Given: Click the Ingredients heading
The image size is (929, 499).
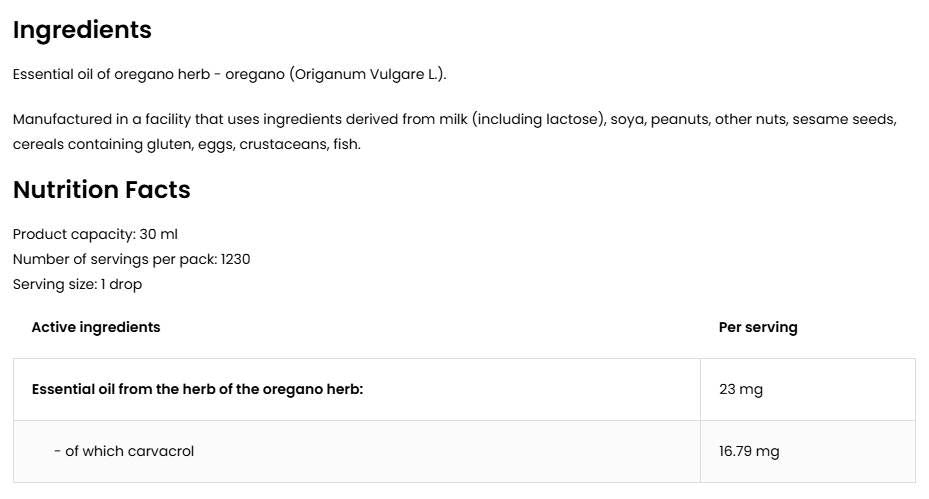Looking at the screenshot, I should [82, 30].
